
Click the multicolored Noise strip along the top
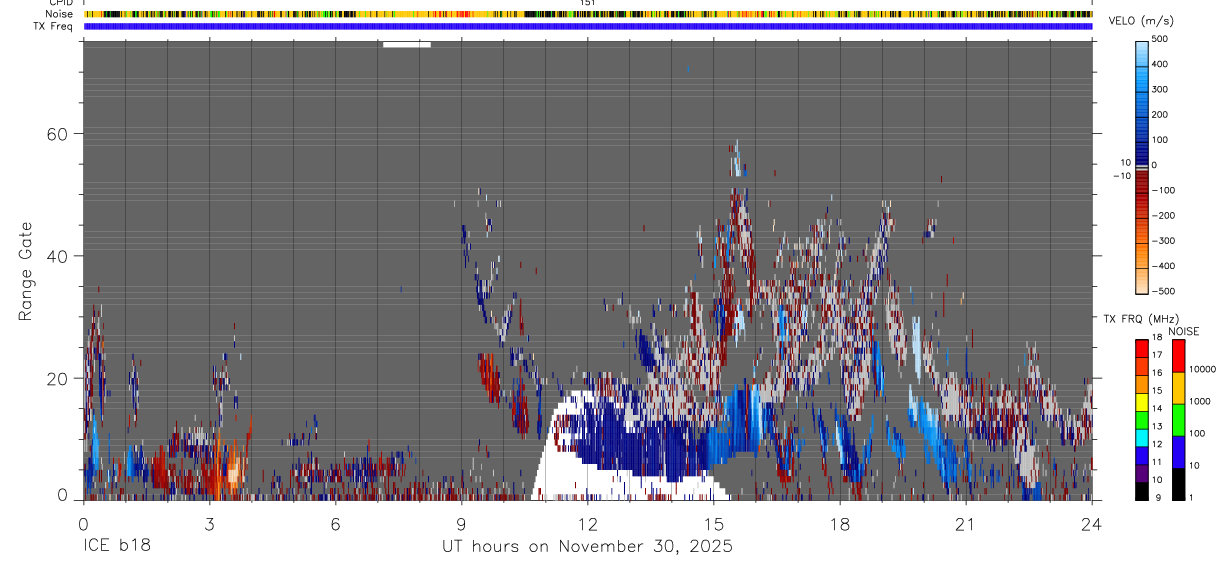pyautogui.click(x=587, y=14)
